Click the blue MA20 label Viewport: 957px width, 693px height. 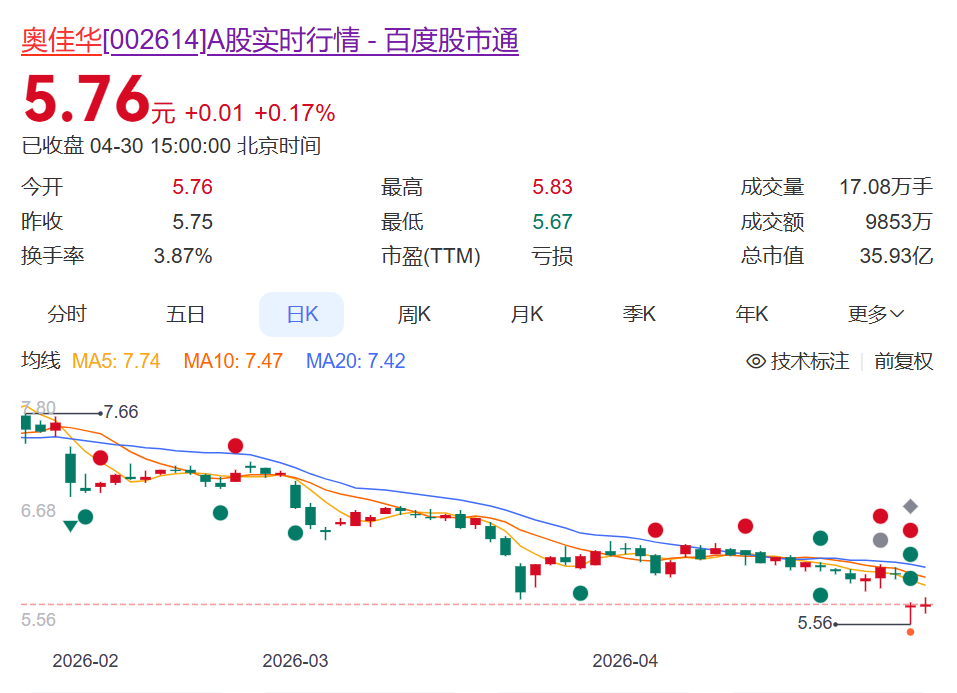point(355,361)
